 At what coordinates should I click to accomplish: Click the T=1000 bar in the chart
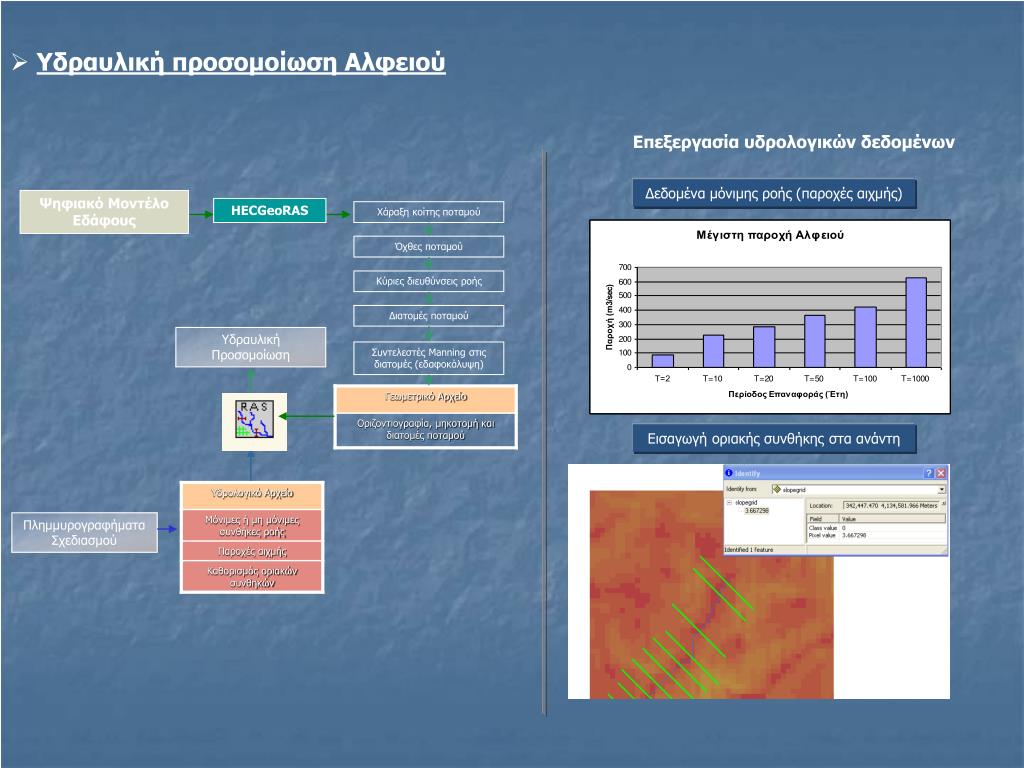(x=916, y=322)
